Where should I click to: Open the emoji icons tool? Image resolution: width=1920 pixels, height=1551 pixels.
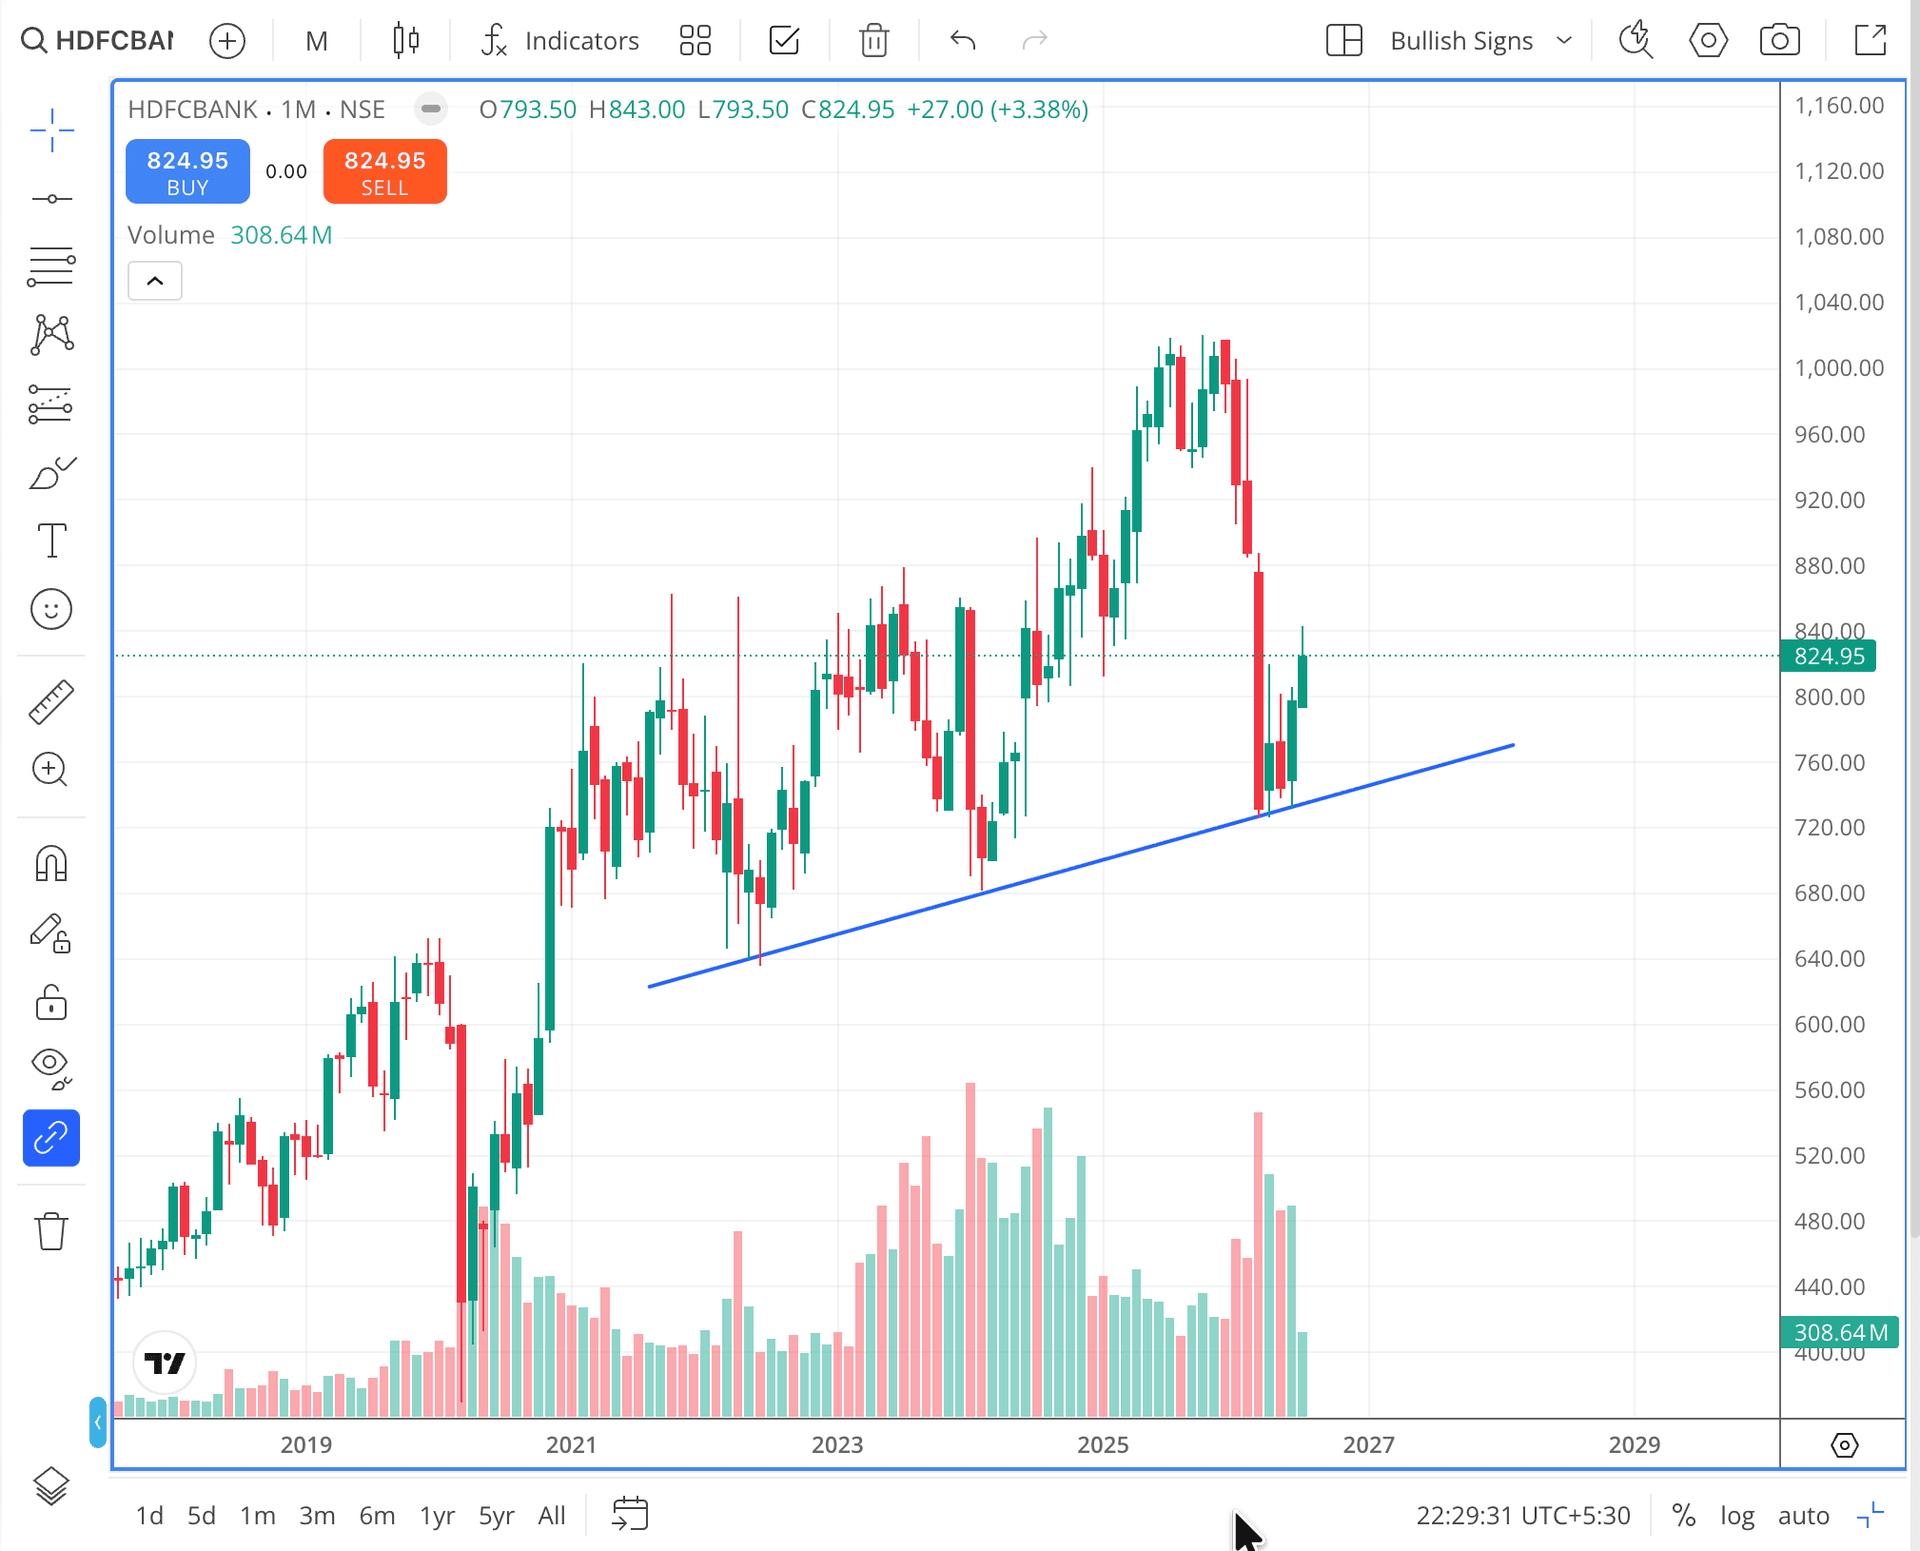pos(51,609)
